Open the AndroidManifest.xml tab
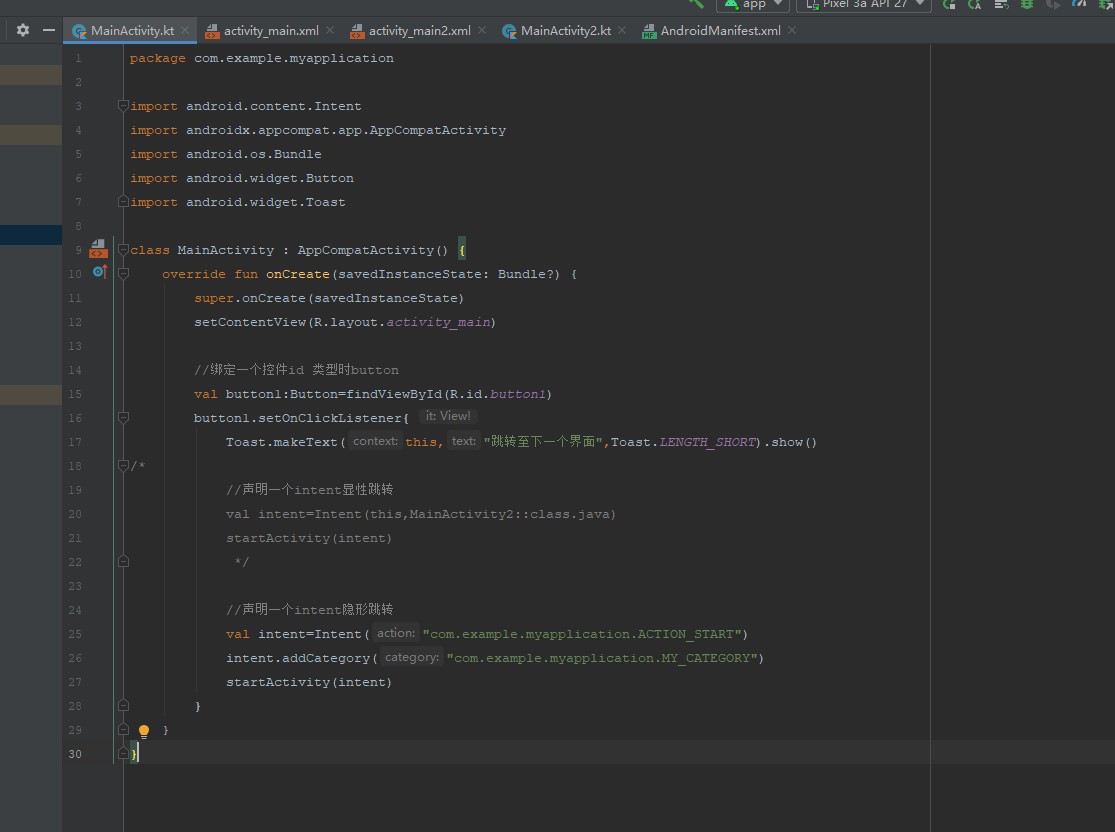The image size is (1115, 832). (720, 31)
